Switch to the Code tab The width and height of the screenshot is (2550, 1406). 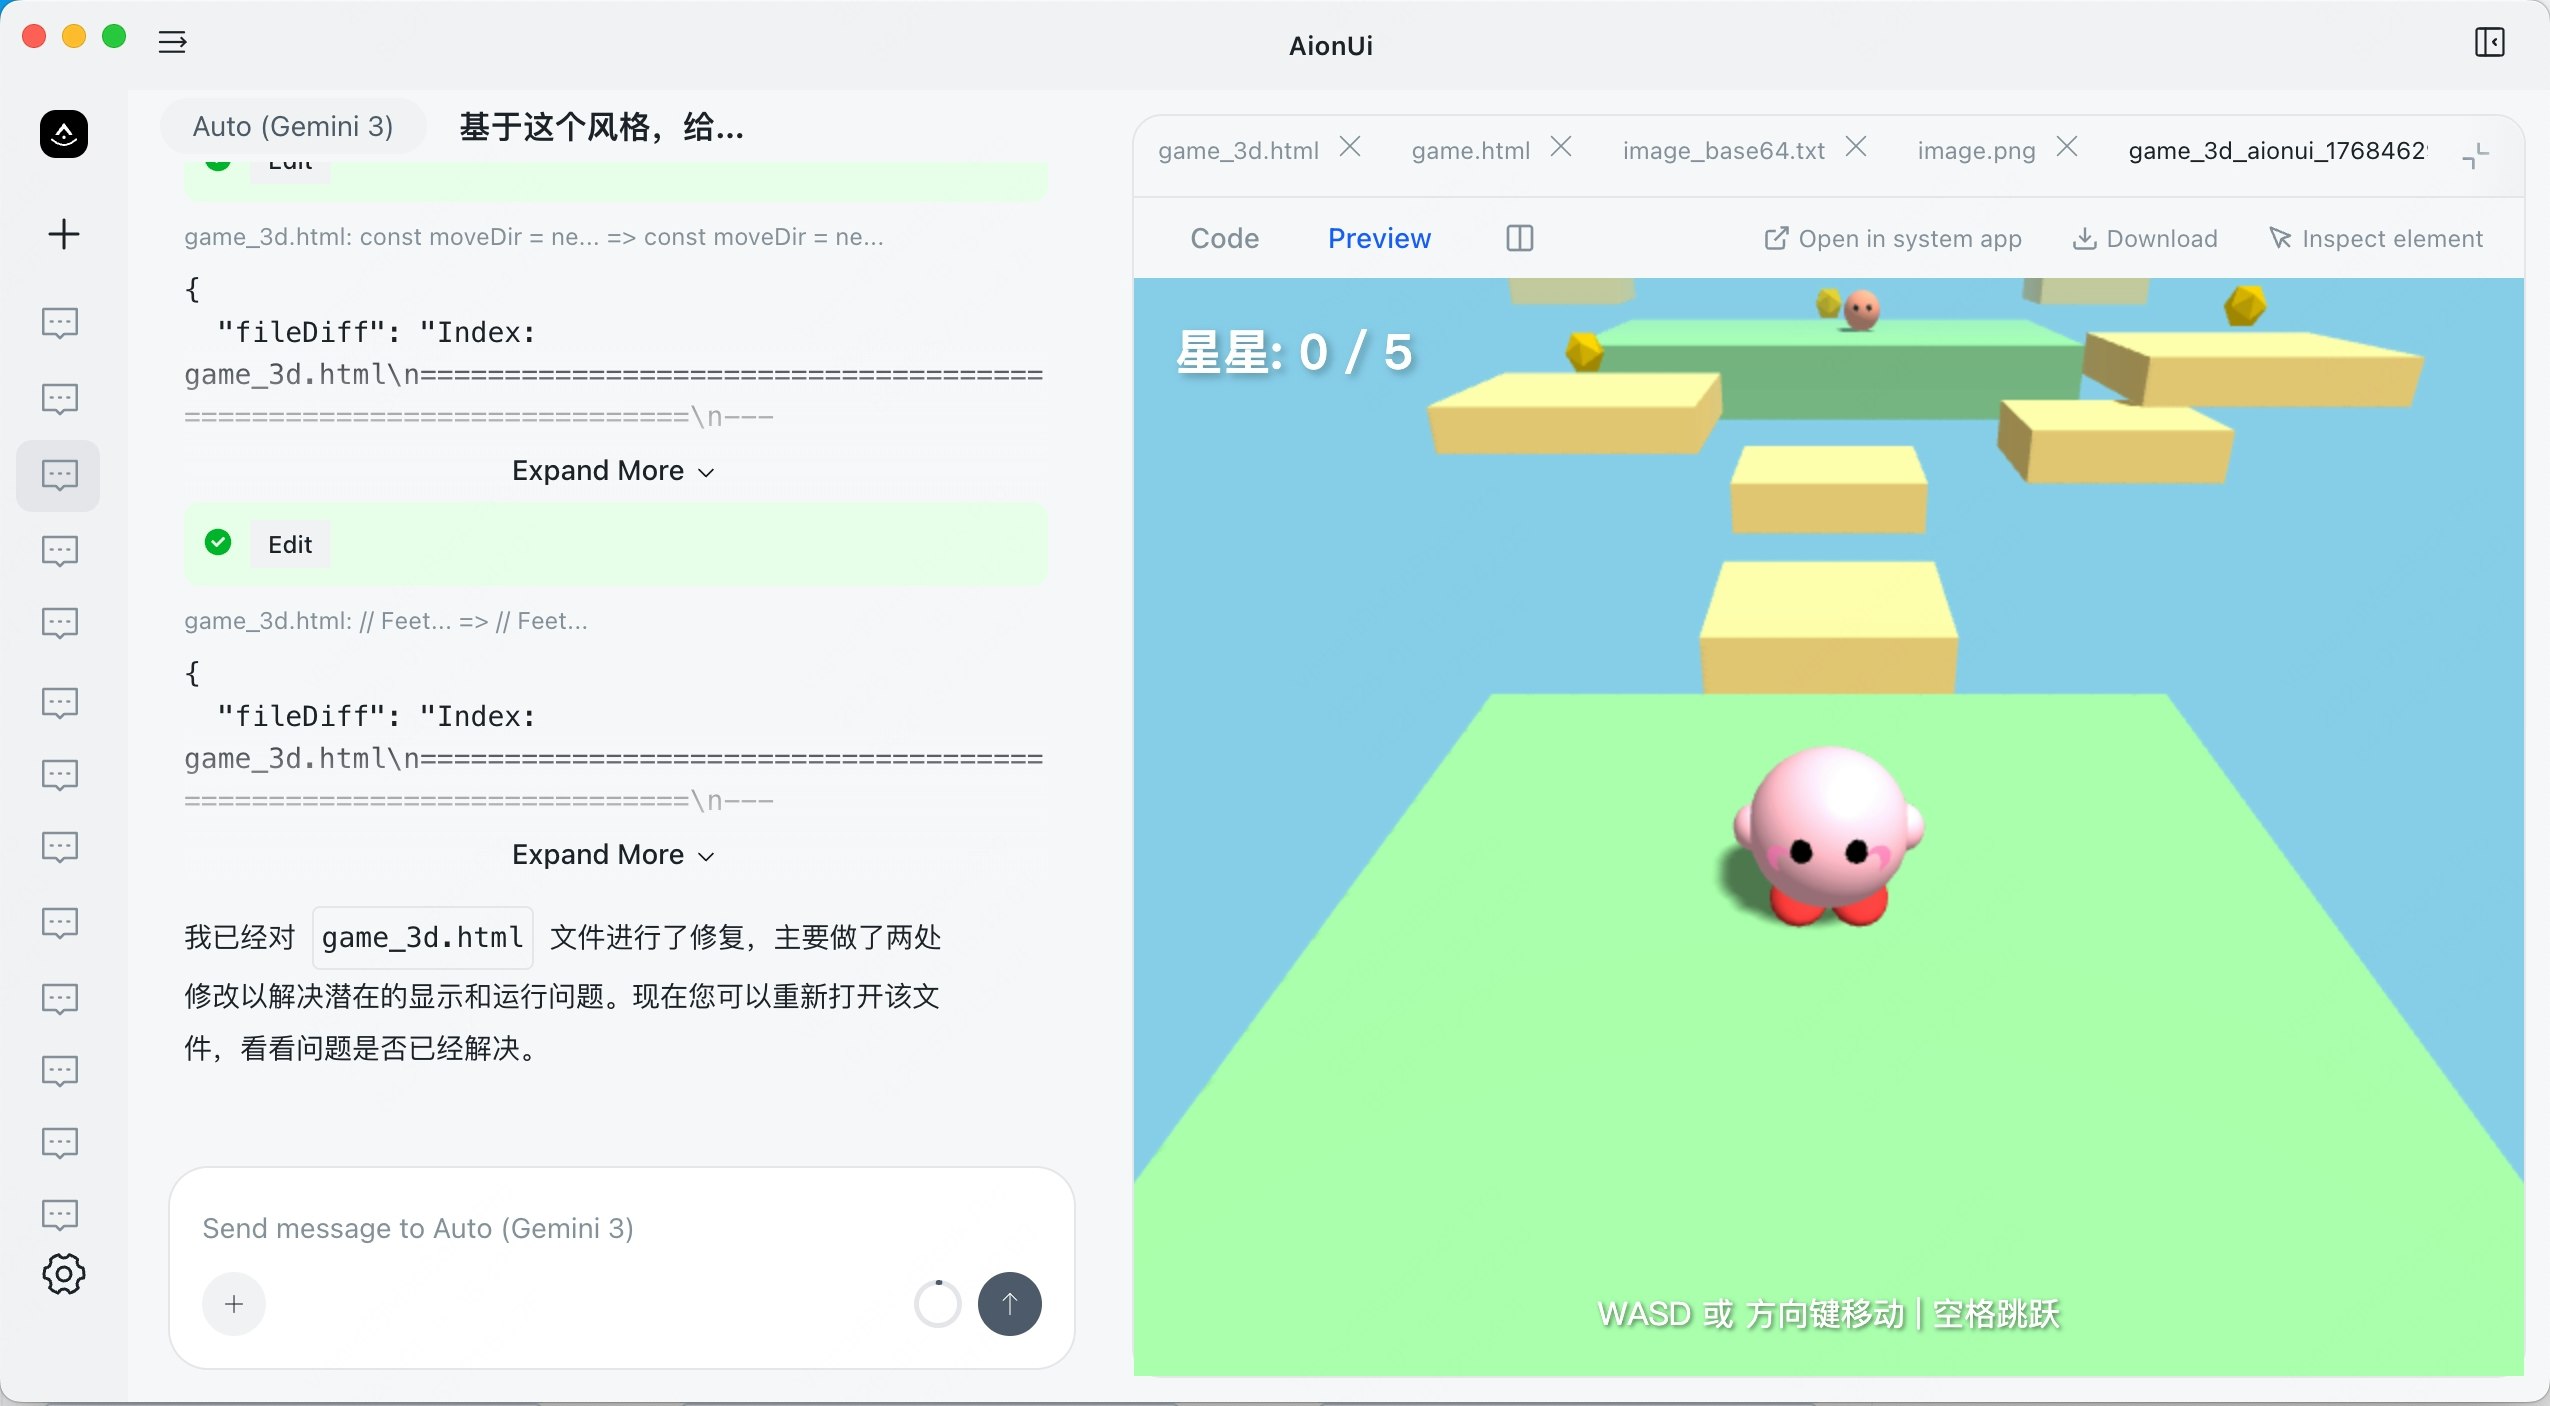point(1224,238)
